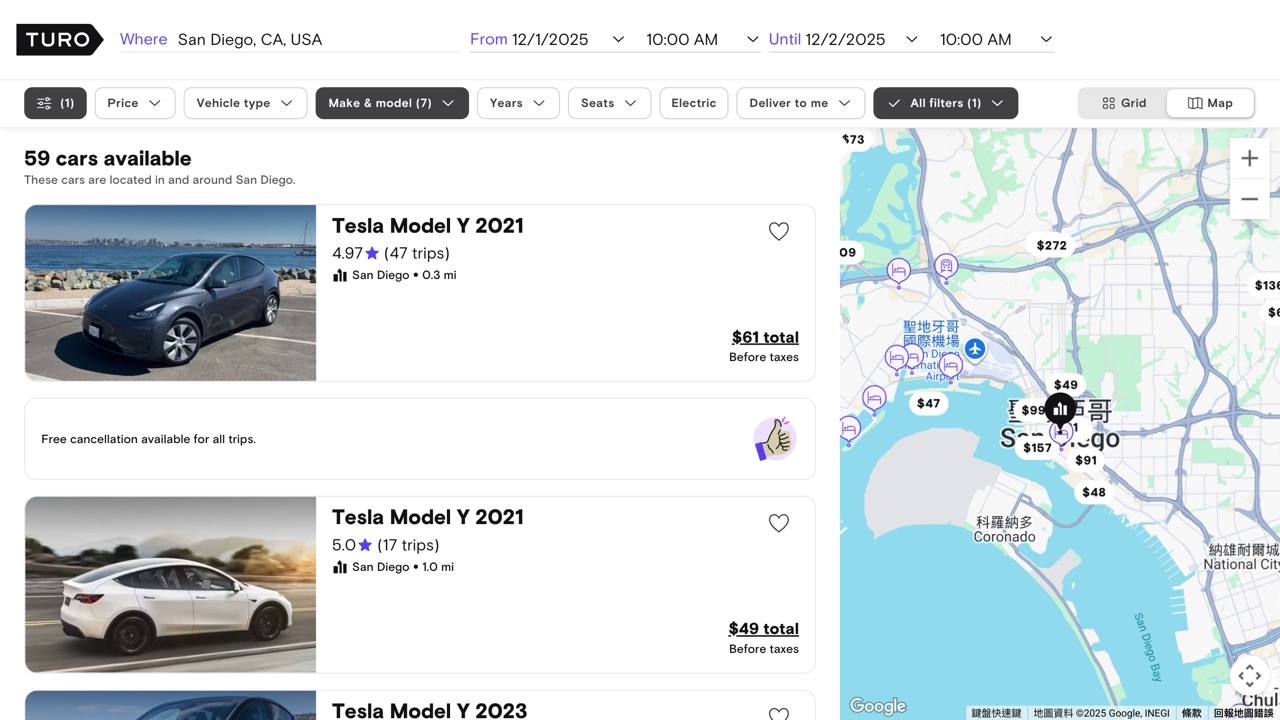Click the airport marker on map
The image size is (1280, 720).
[975, 349]
